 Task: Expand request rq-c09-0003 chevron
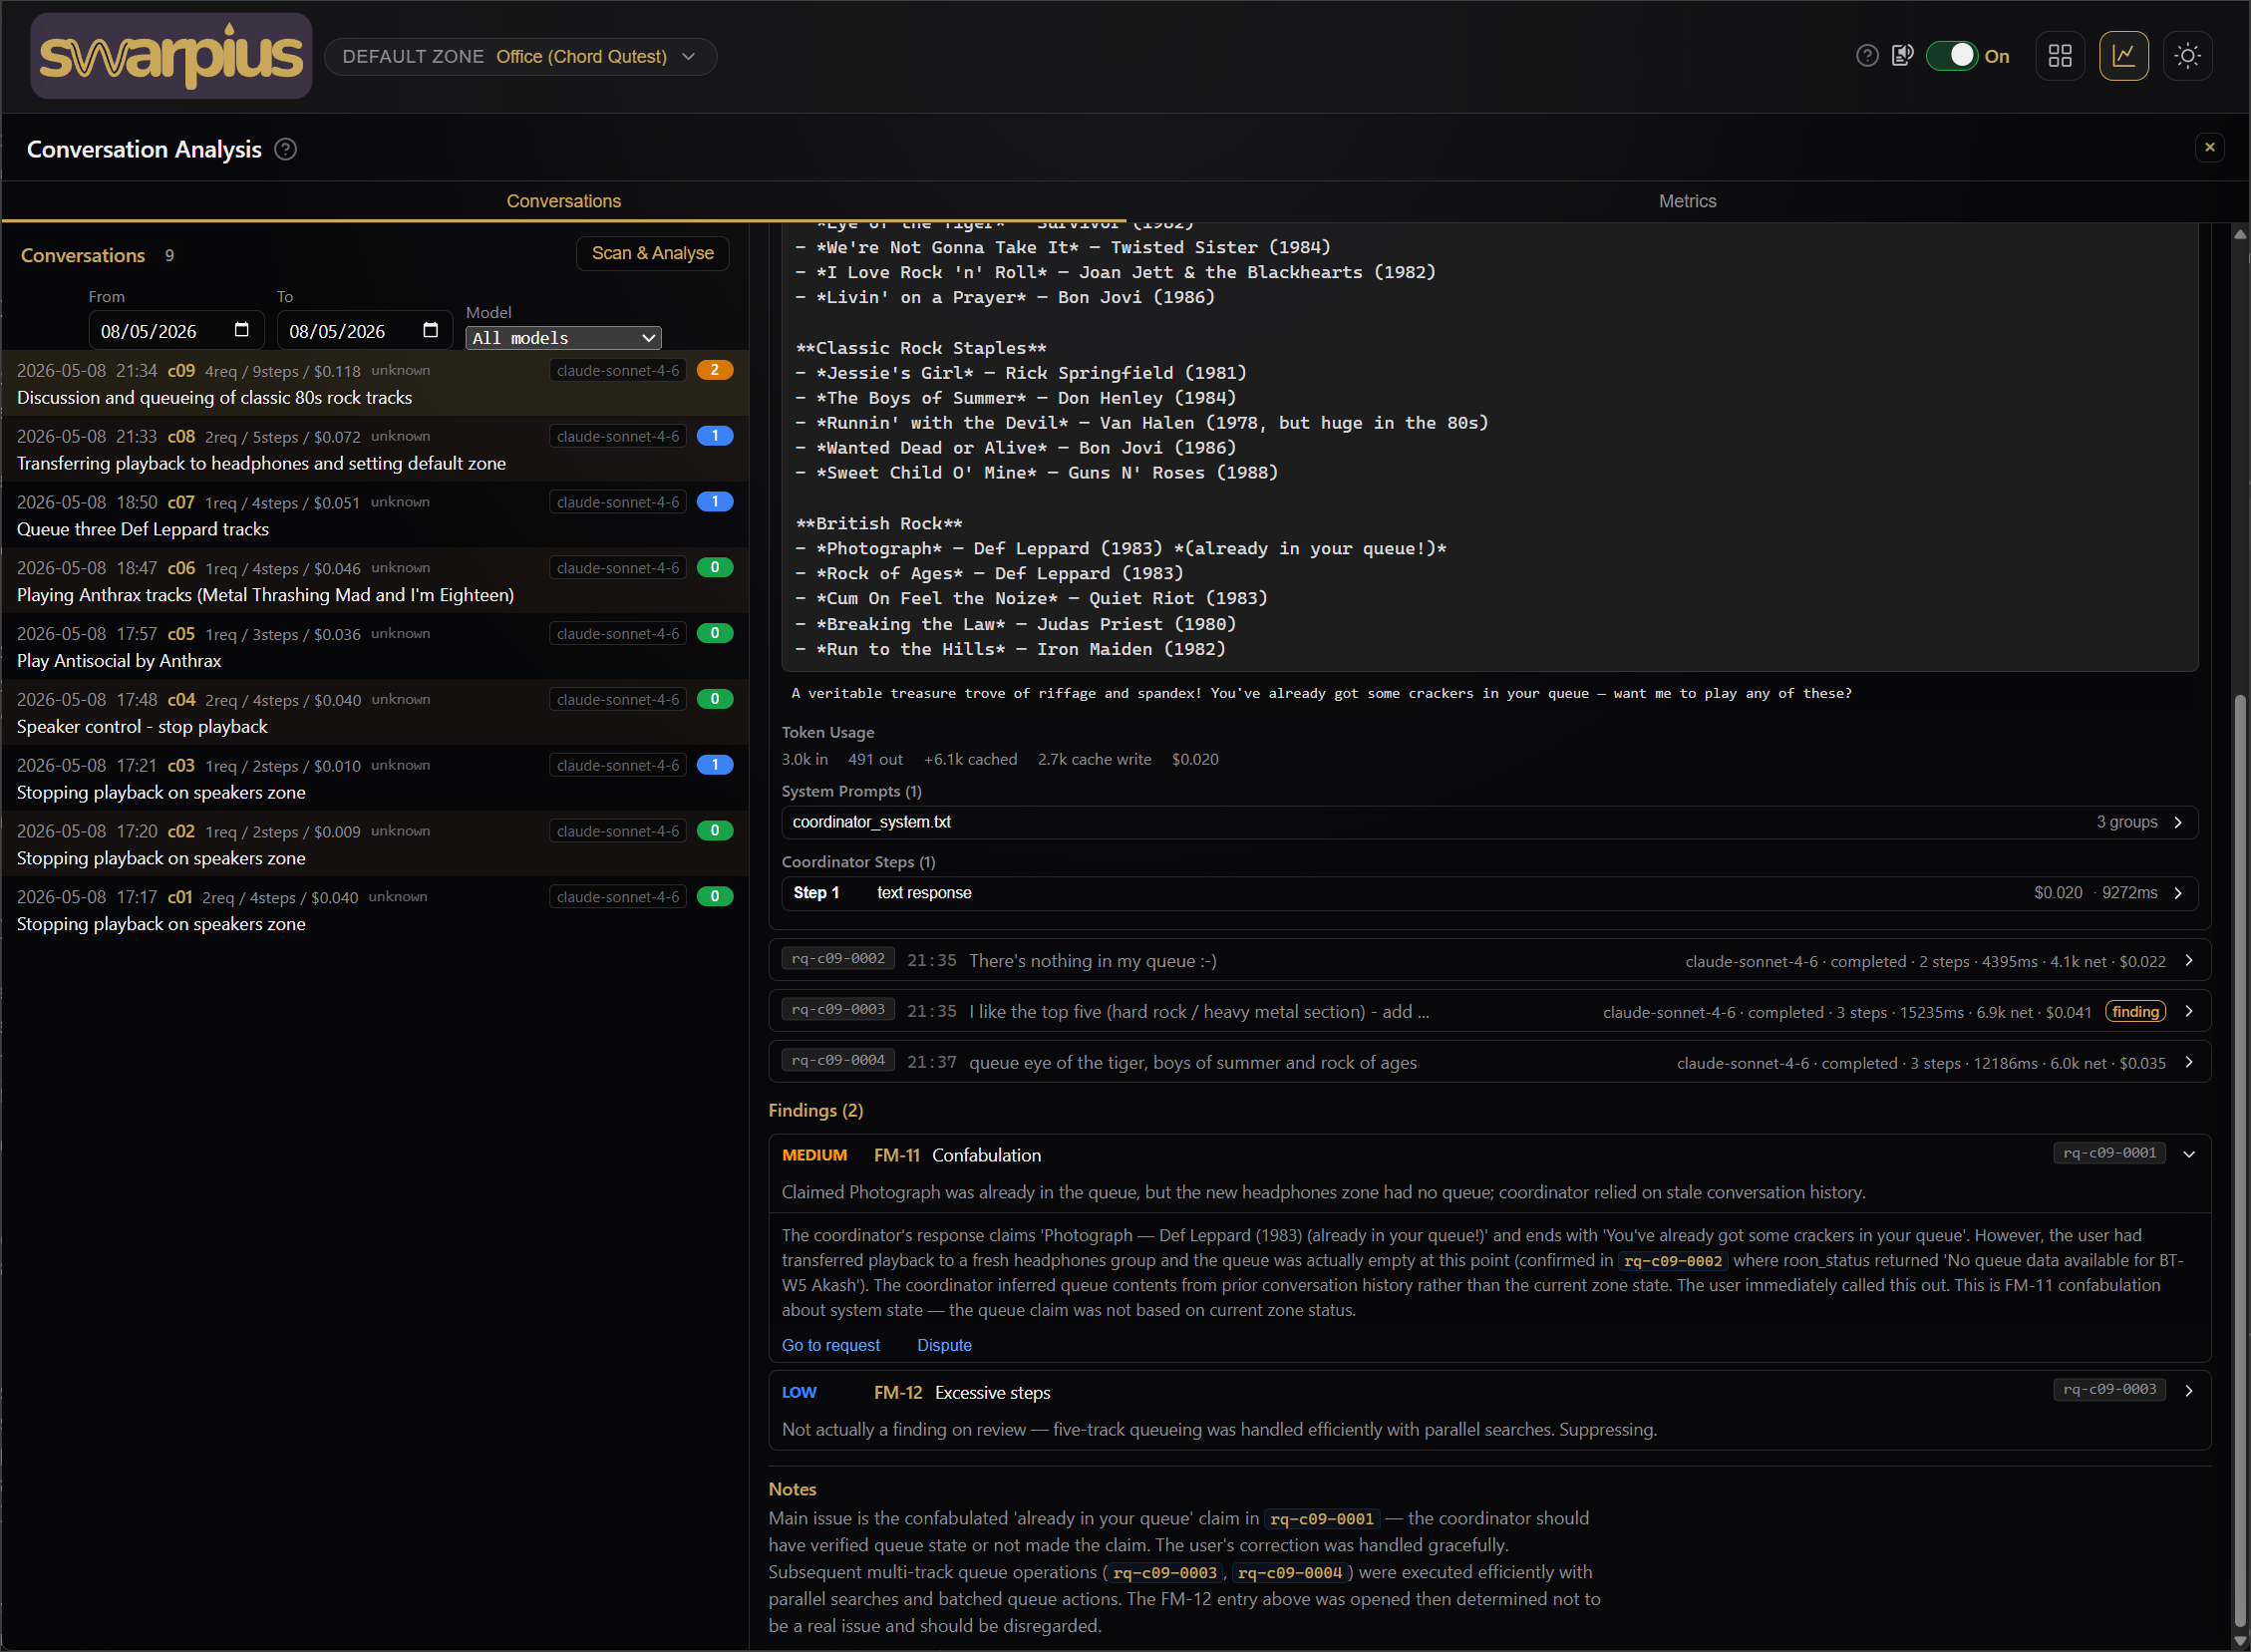tap(2189, 1012)
